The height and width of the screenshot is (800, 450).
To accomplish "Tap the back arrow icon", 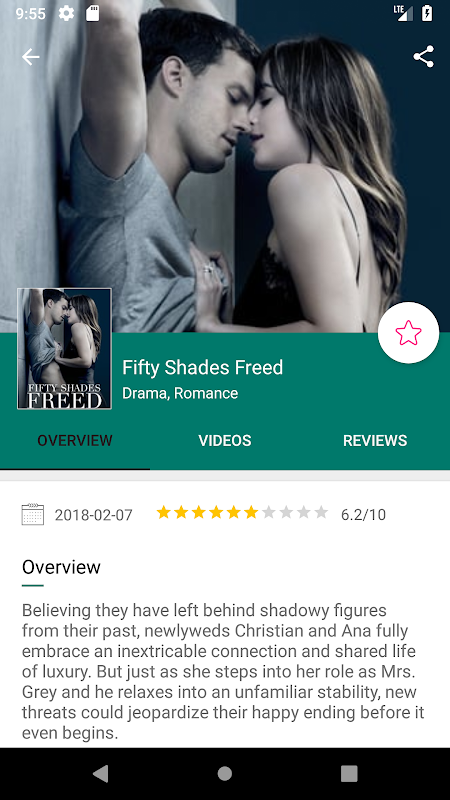I will [31, 57].
